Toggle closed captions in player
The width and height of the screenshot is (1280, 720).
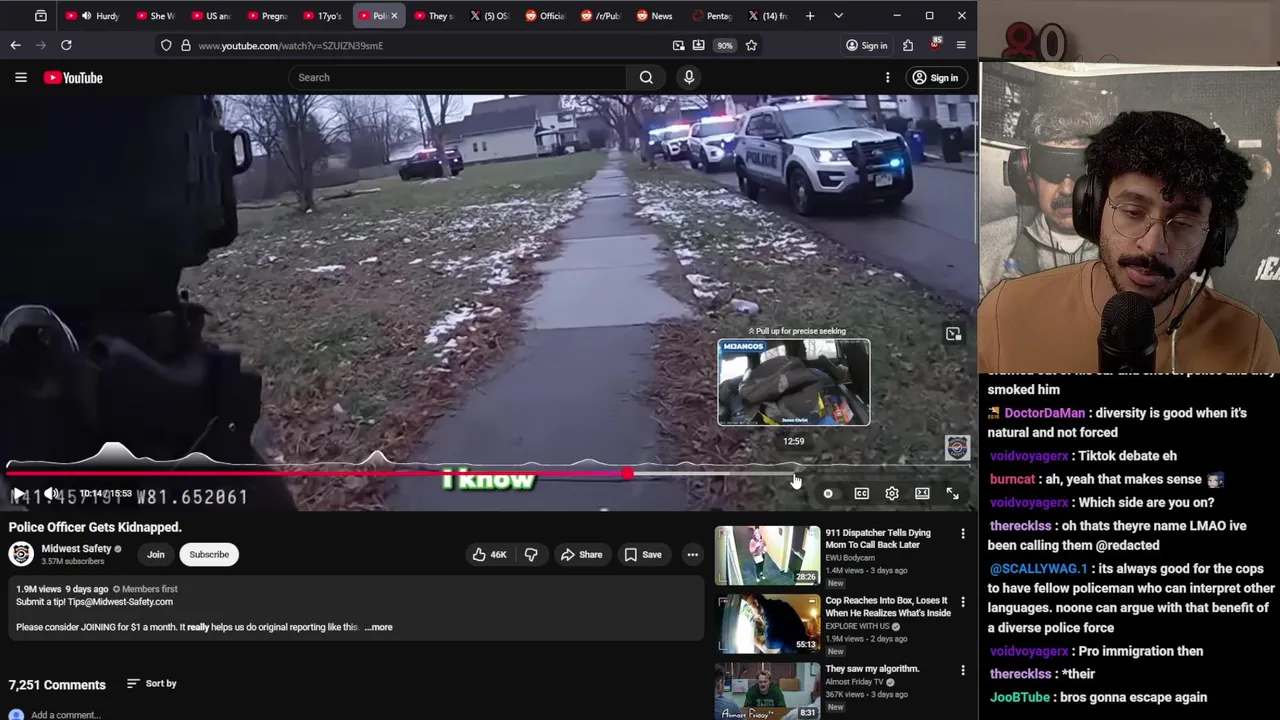click(862, 494)
